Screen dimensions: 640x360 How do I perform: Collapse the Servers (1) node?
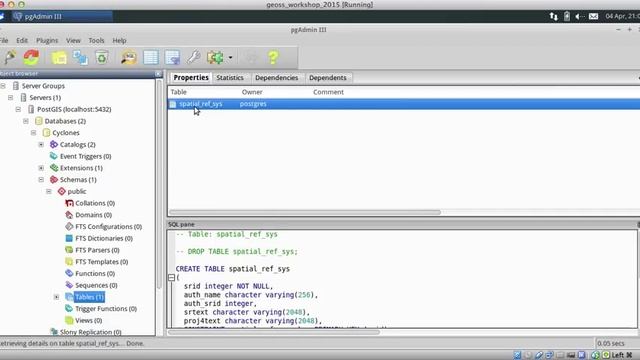pyautogui.click(x=11, y=98)
